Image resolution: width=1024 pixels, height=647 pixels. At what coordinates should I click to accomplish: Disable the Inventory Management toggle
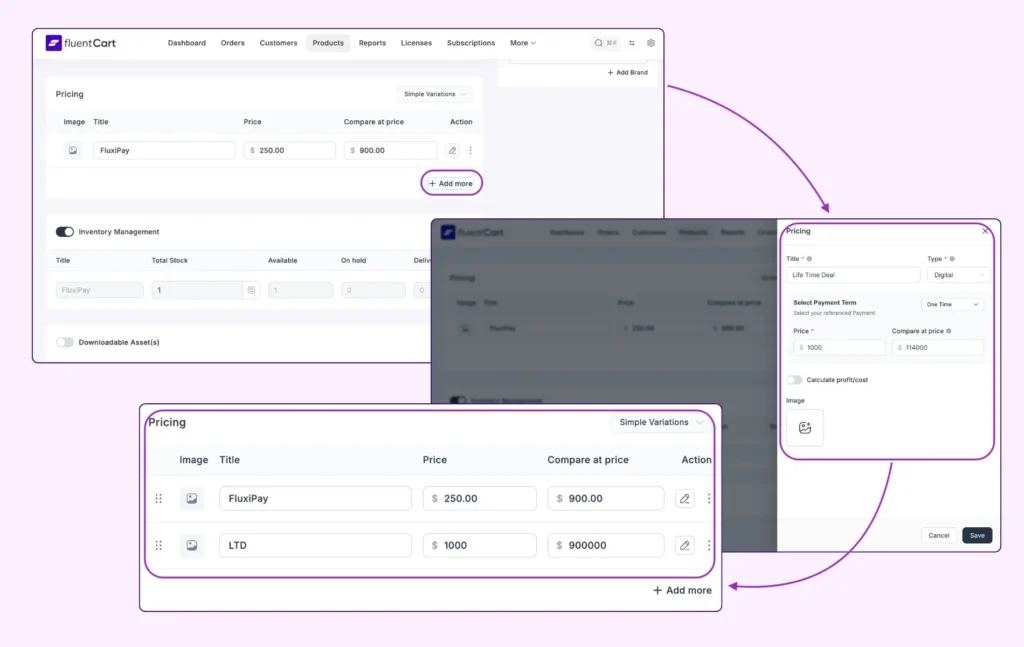coord(65,231)
